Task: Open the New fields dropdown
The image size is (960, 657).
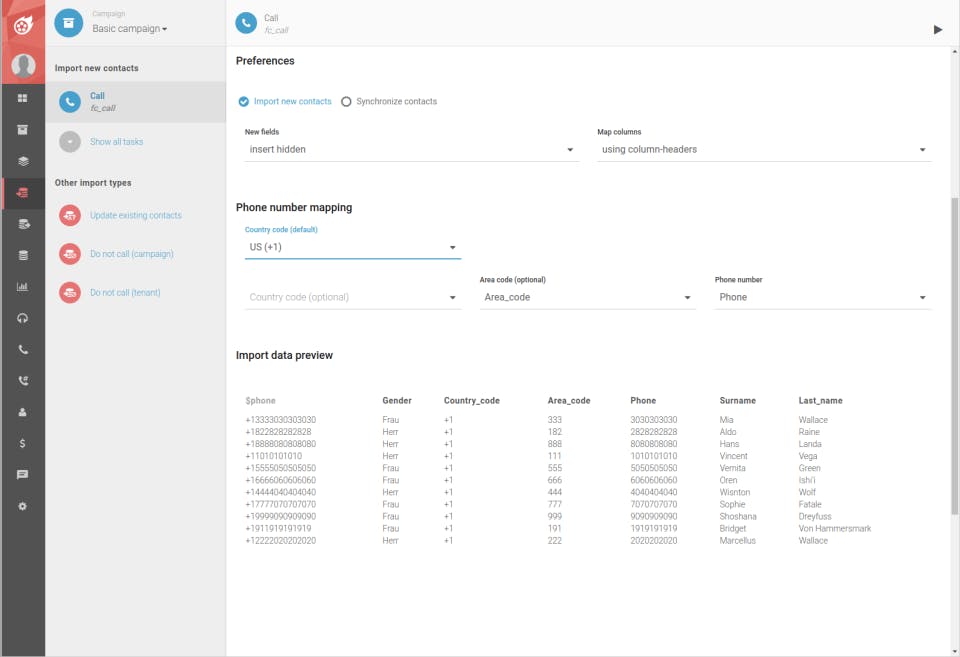Action: [x=411, y=150]
